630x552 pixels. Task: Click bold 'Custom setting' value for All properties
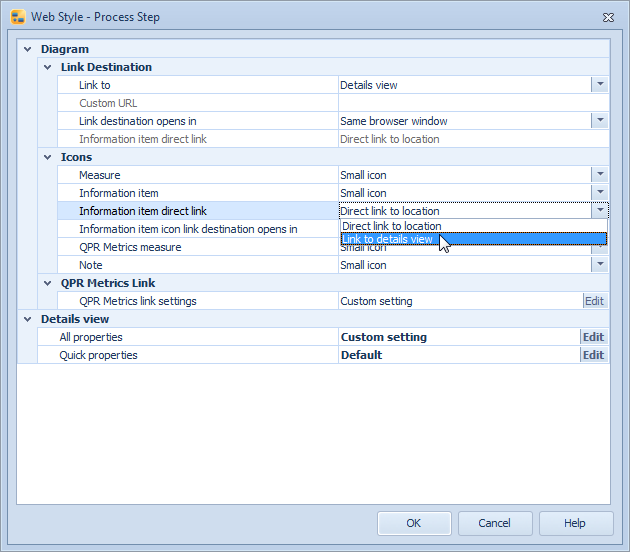point(384,337)
